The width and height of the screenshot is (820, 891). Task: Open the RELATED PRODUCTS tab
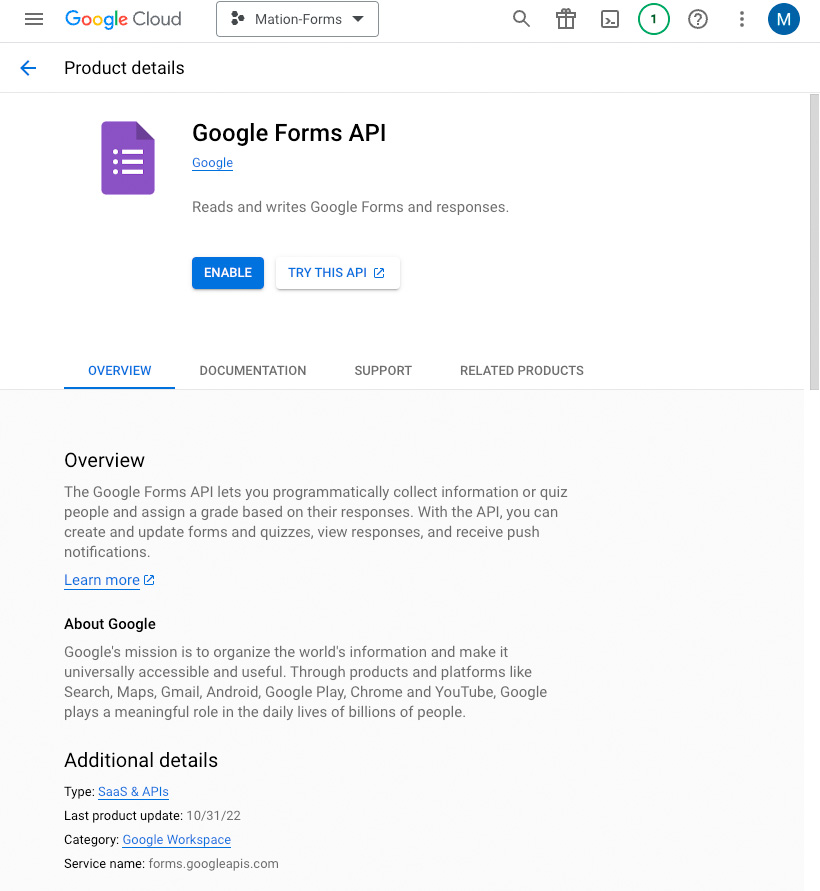(522, 370)
